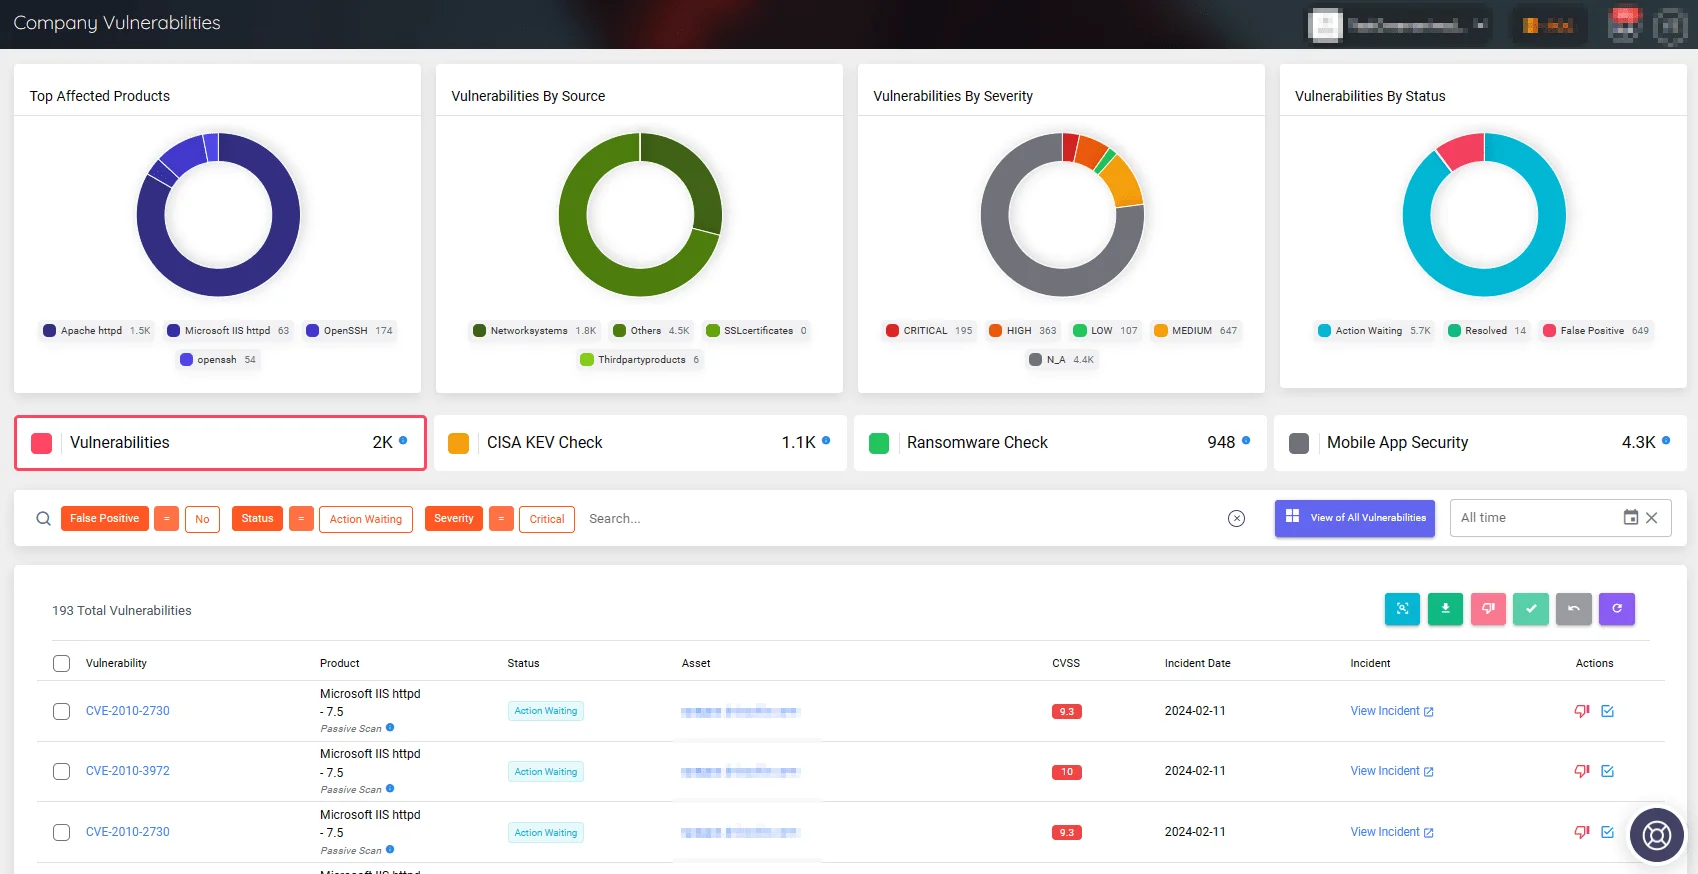The image size is (1698, 874).
Task: Click info dot next to Ransomware Check 948
Action: [x=1246, y=440]
